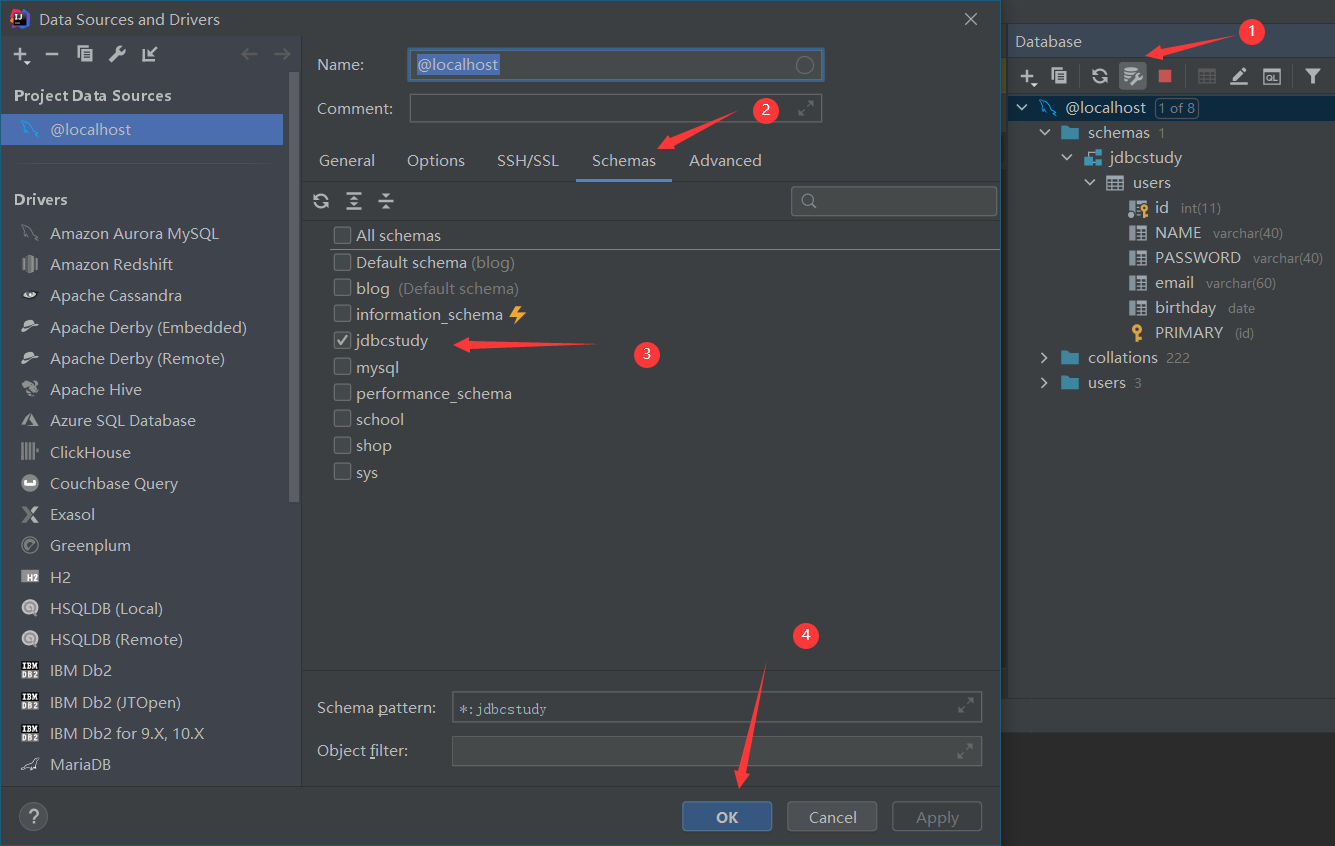This screenshot has width=1335, height=846.
Task: Click the back arrow in the dialog toolbar
Action: tap(250, 55)
